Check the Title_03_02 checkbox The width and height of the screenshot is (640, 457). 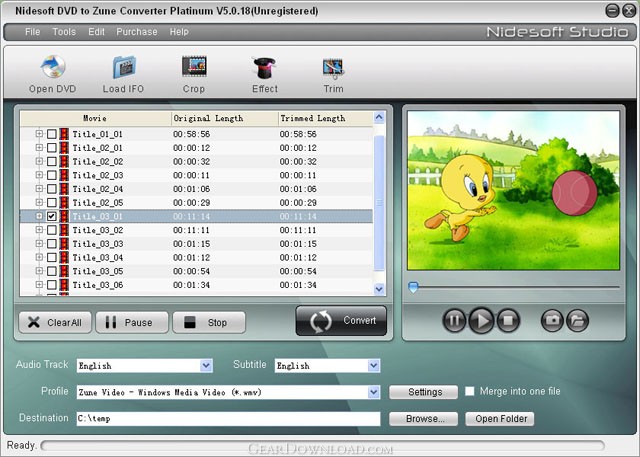51,230
